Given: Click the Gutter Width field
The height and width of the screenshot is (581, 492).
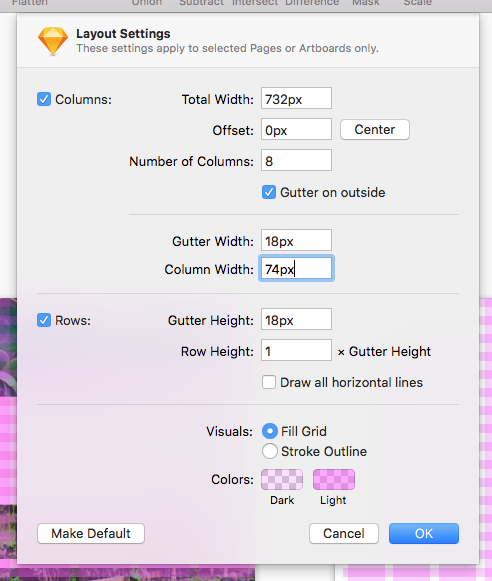Looking at the screenshot, I should [x=296, y=240].
